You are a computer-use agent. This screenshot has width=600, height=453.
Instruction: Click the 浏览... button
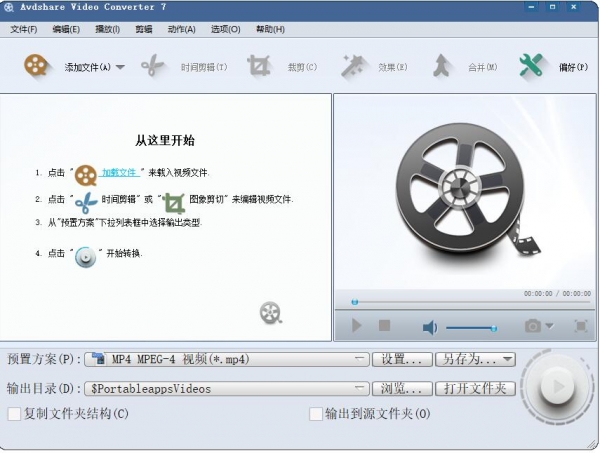click(402, 389)
